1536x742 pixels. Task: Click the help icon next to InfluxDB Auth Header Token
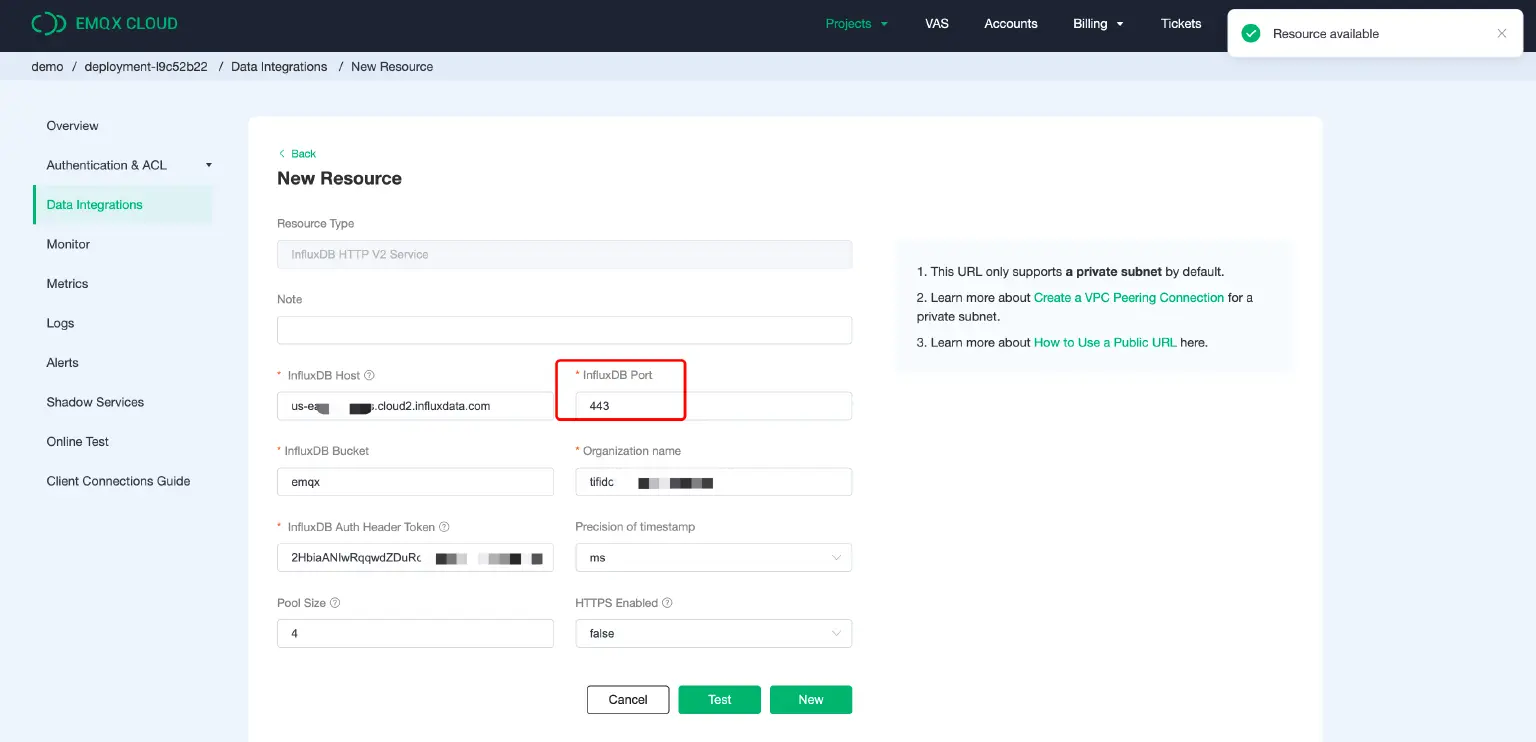coord(444,526)
